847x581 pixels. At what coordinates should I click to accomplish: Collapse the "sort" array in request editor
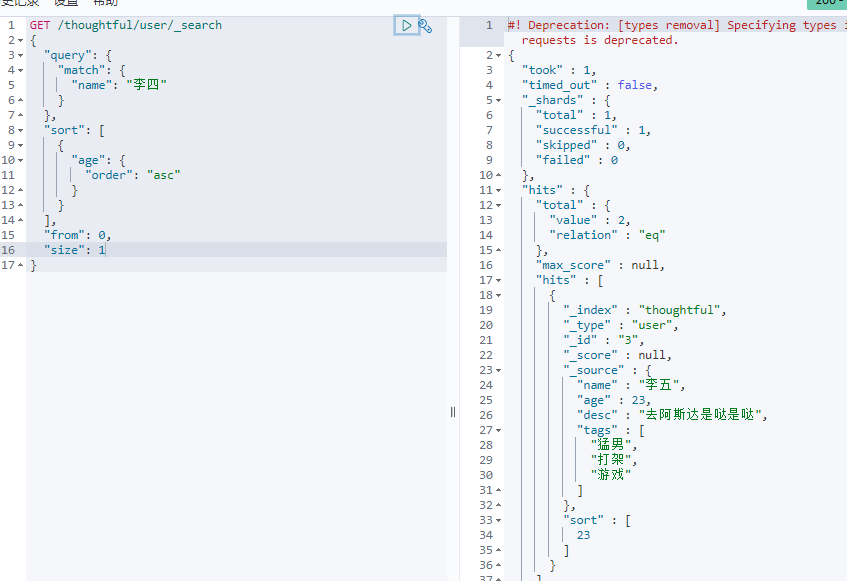(21, 130)
